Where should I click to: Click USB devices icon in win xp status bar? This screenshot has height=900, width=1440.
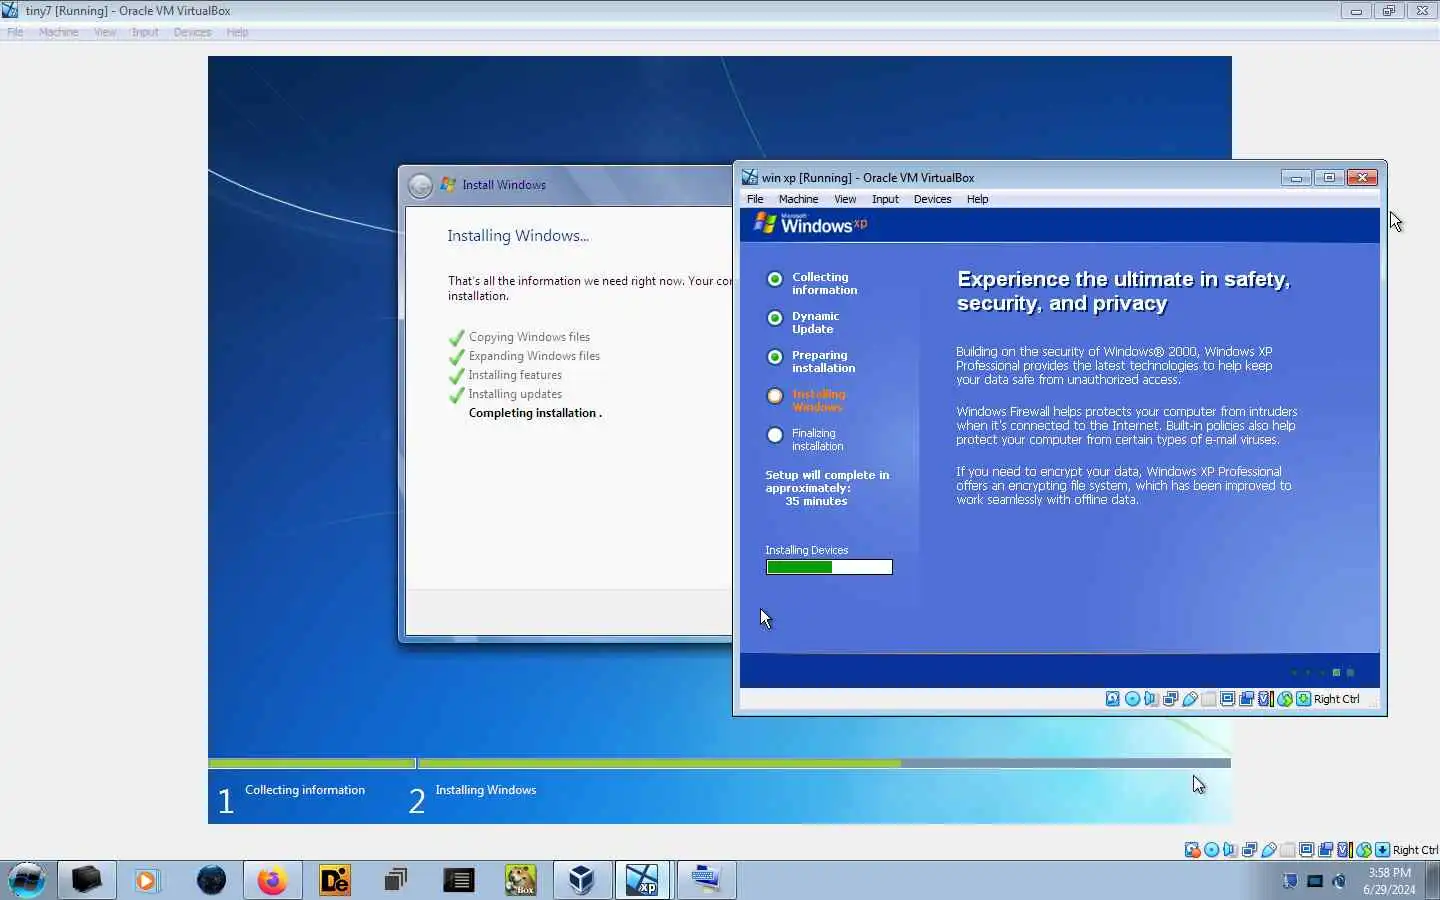tap(1190, 699)
